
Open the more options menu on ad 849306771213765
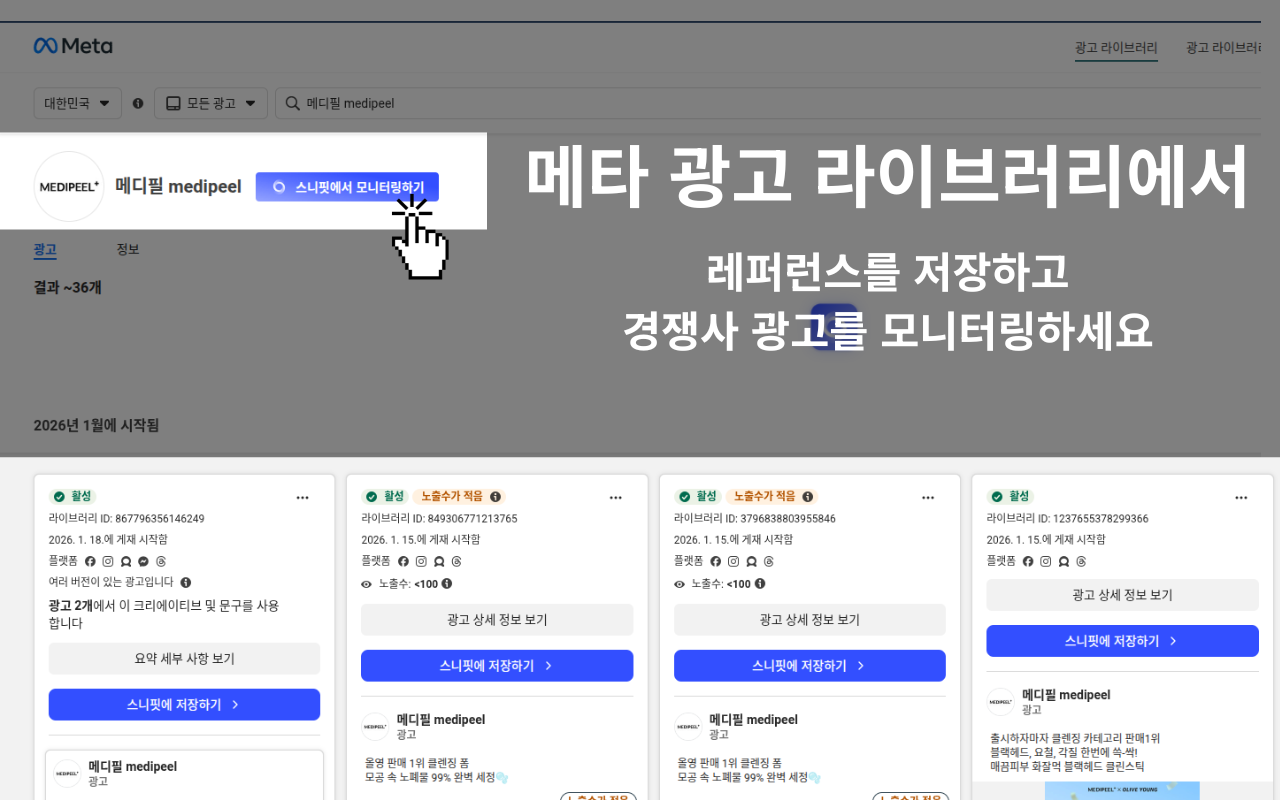(x=616, y=497)
